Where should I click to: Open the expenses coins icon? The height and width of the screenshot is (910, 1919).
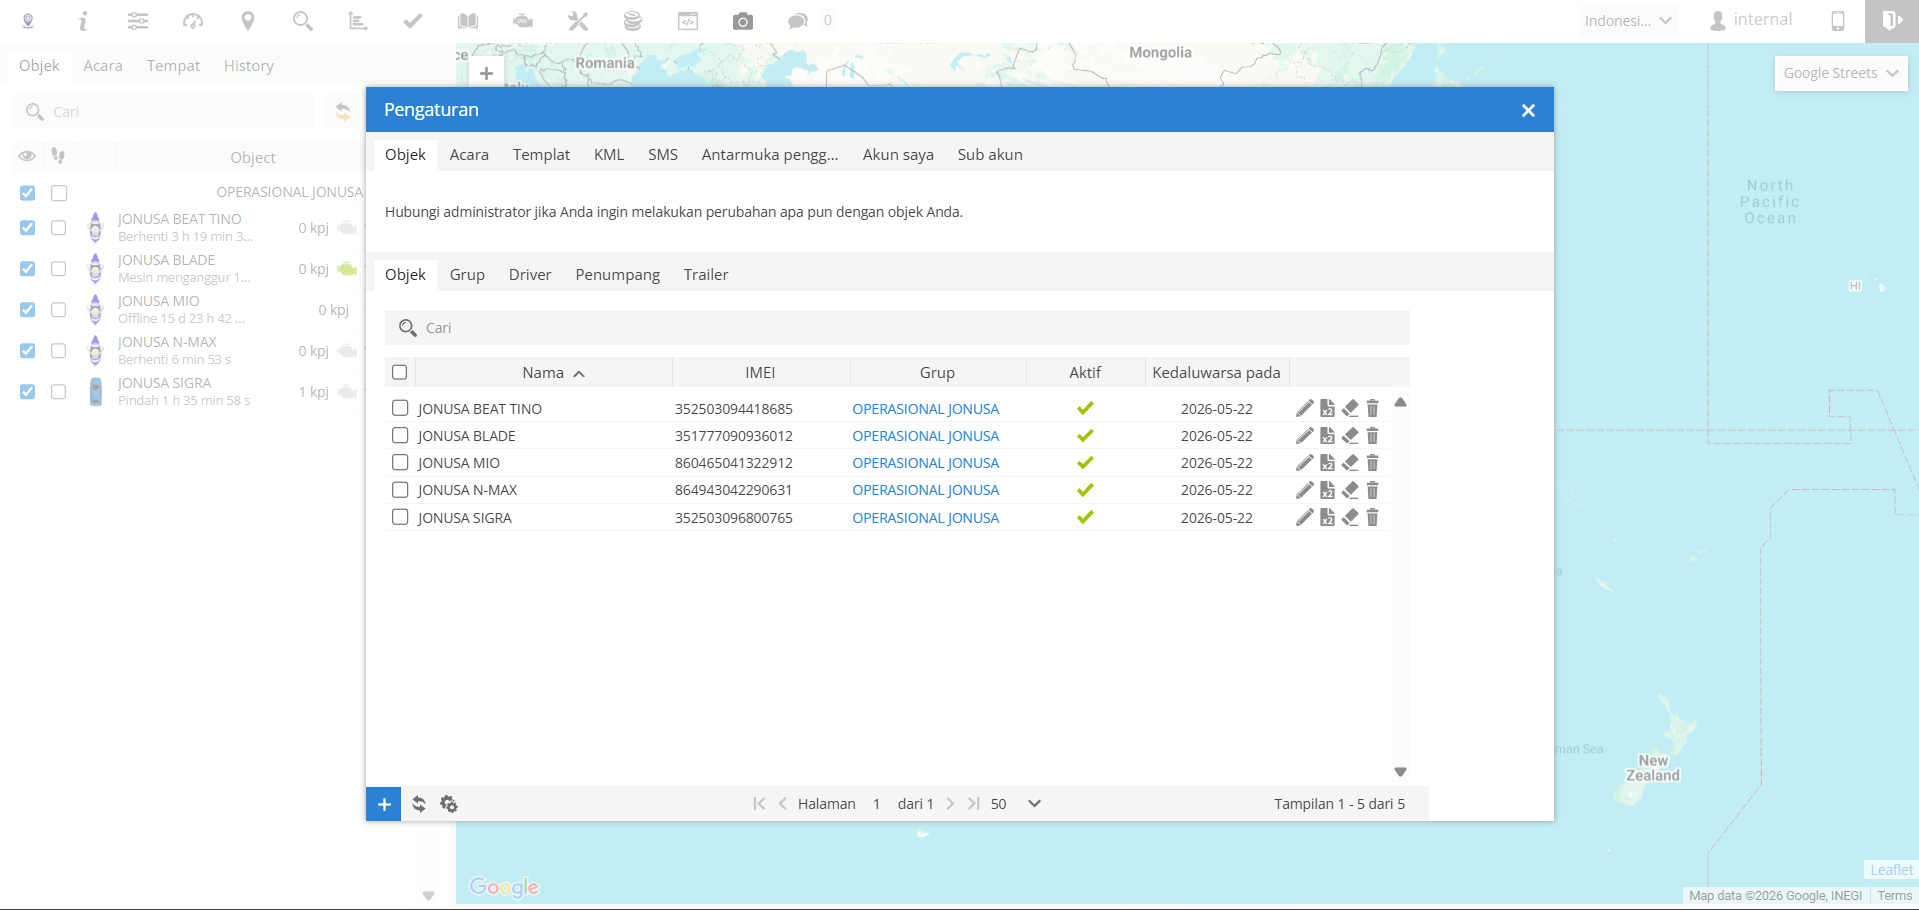point(633,21)
